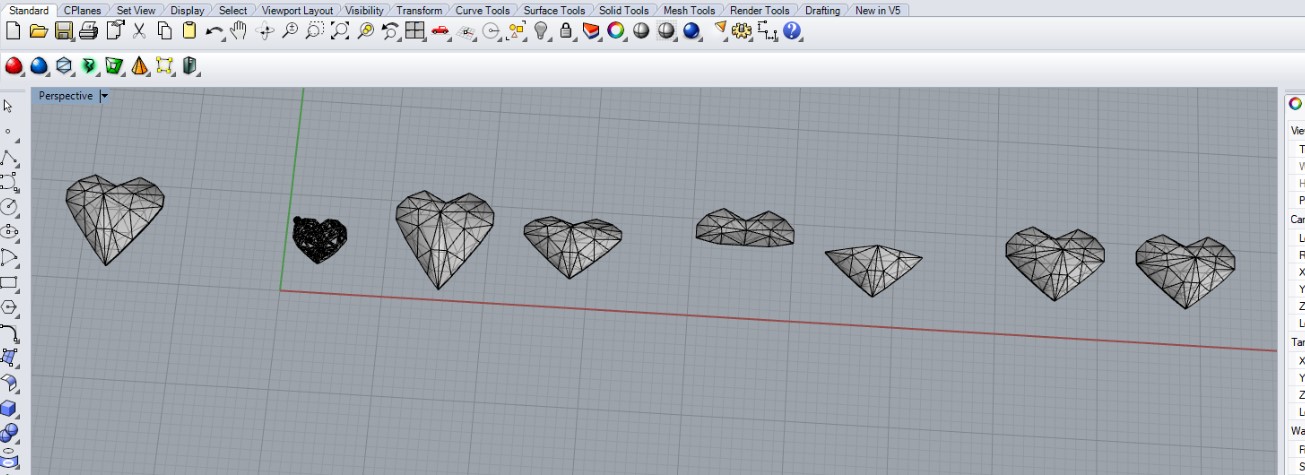Viewport: 1305px width, 475px height.
Task: Click the padlock Lock Objects icon
Action: pos(566,31)
